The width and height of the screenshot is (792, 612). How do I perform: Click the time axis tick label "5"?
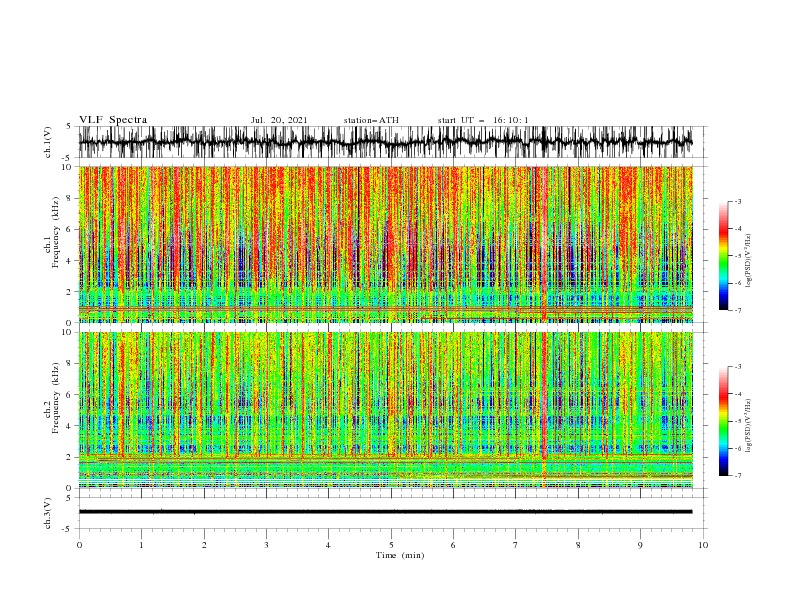click(391, 545)
